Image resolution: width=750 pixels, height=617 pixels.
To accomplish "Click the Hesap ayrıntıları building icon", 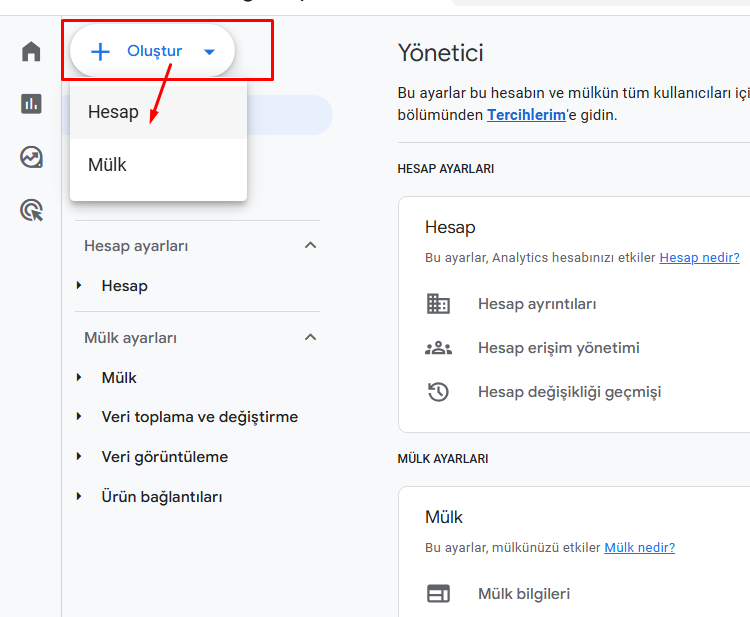I will (438, 304).
